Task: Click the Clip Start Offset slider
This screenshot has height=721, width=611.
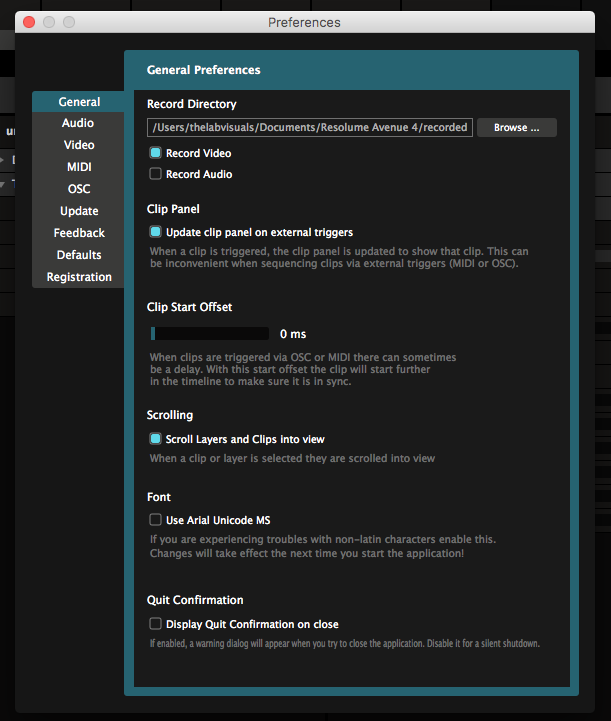Action: (x=209, y=334)
